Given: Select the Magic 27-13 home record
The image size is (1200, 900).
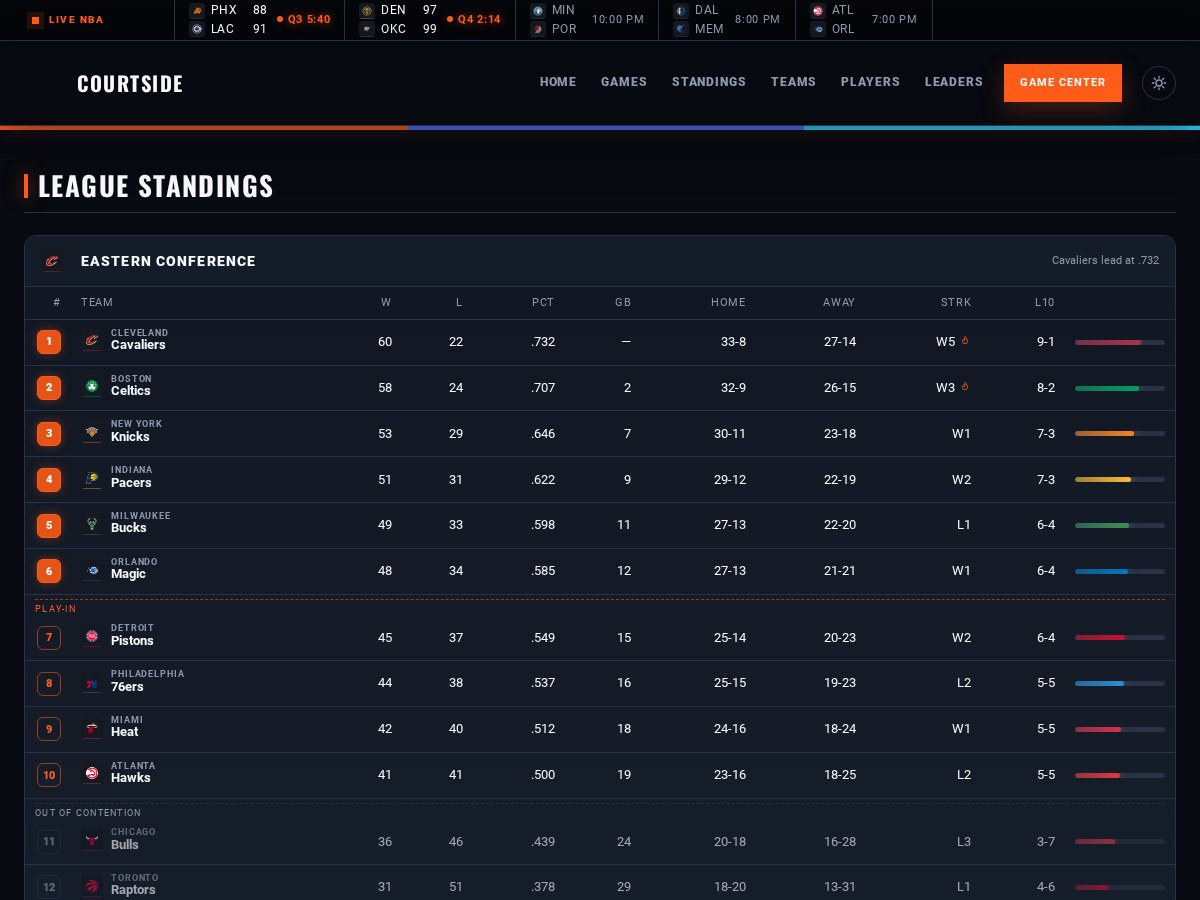Looking at the screenshot, I should [x=730, y=571].
